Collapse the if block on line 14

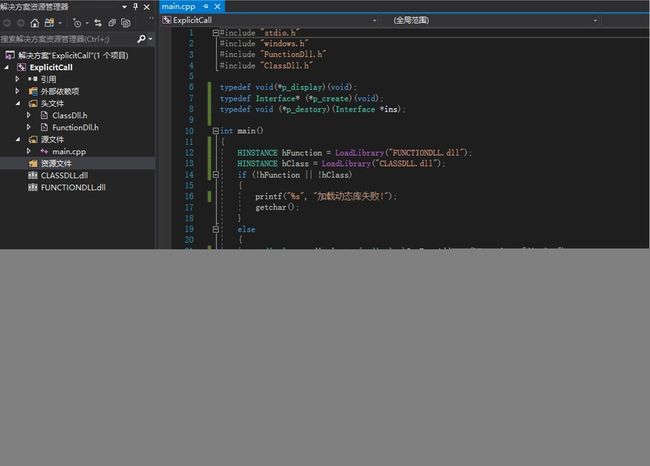pos(216,175)
